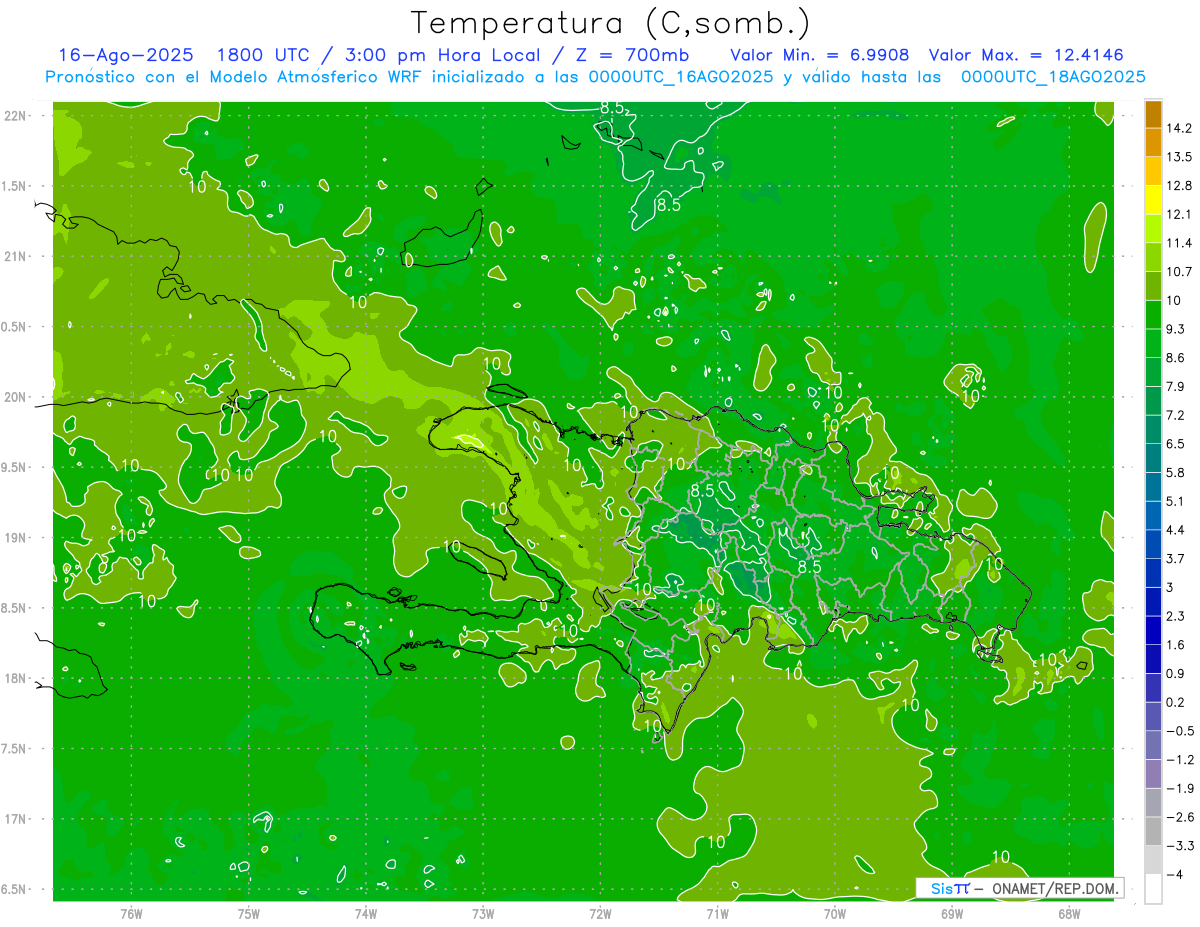This screenshot has height=927, width=1200.
Task: Click the "12.1" color scale label
Action: pos(1181,214)
